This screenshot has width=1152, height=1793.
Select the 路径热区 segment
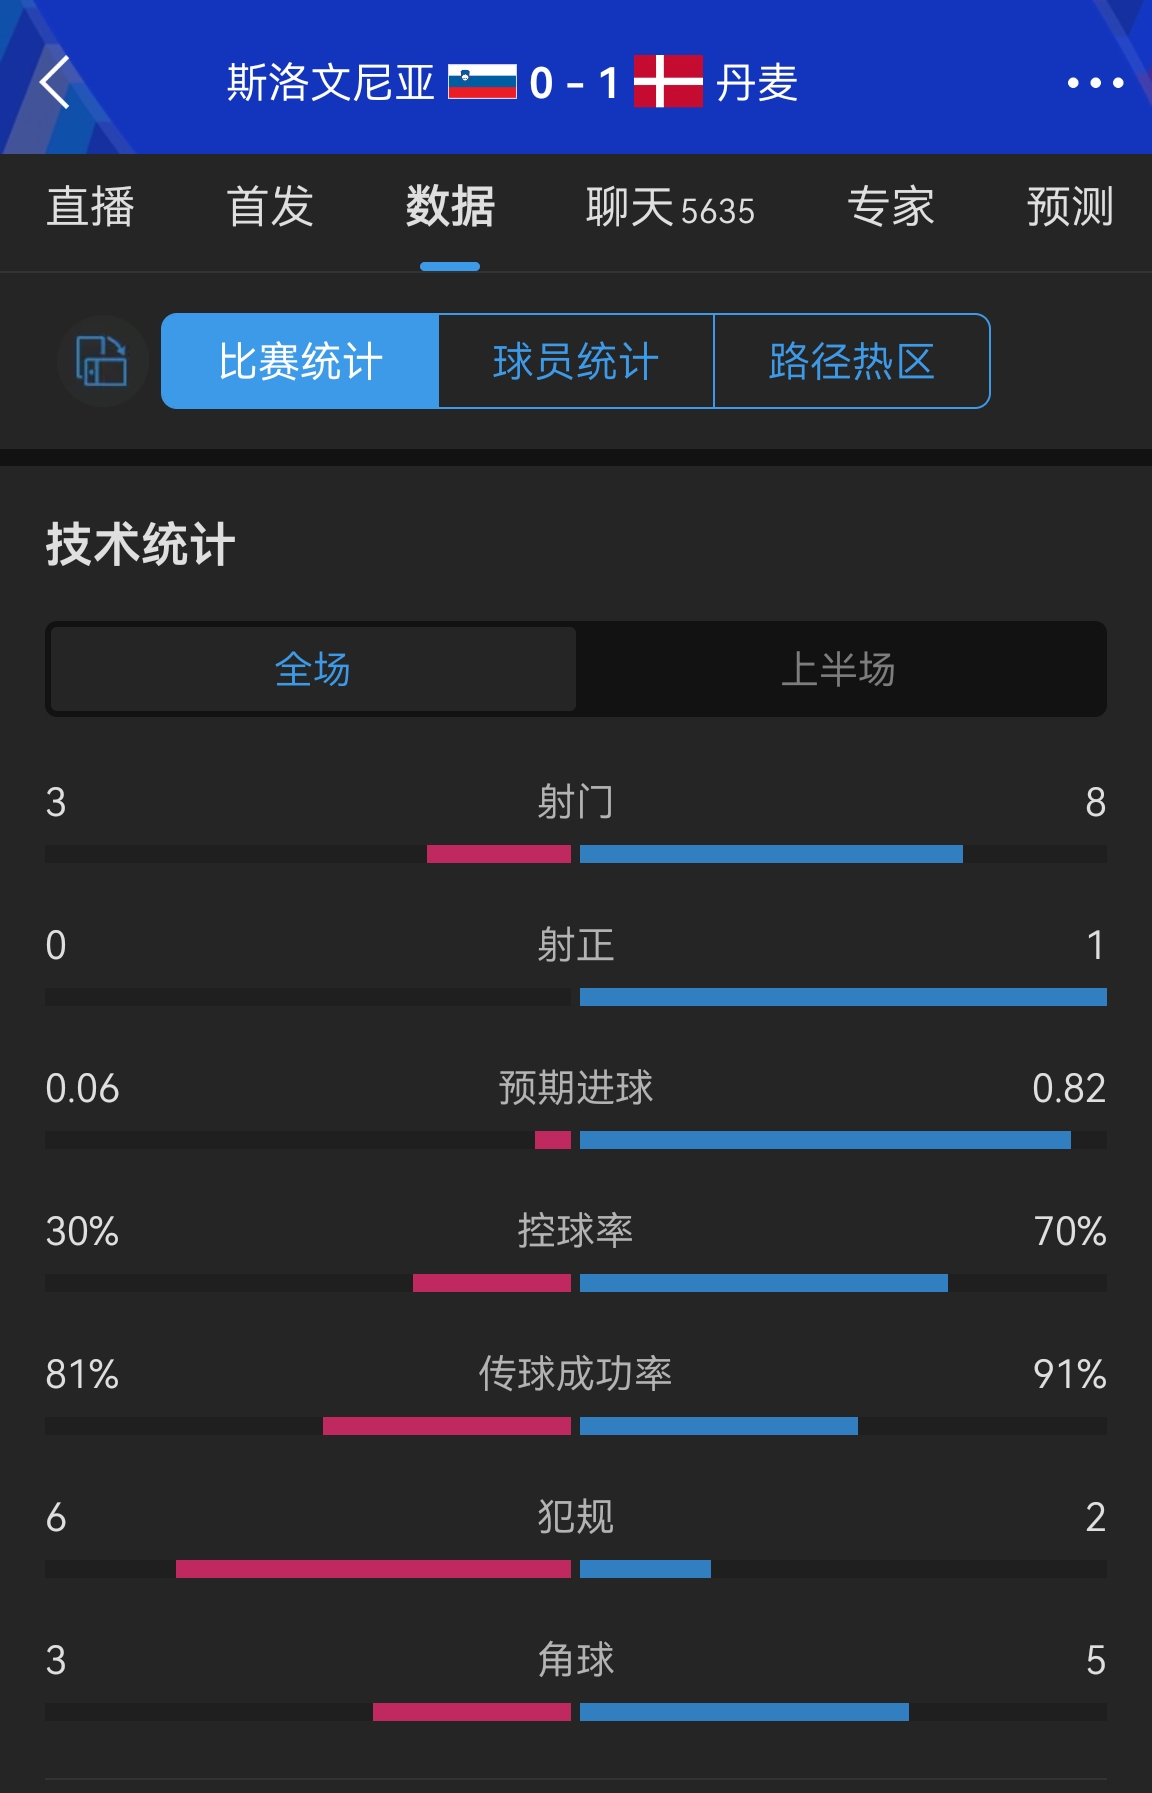point(852,361)
